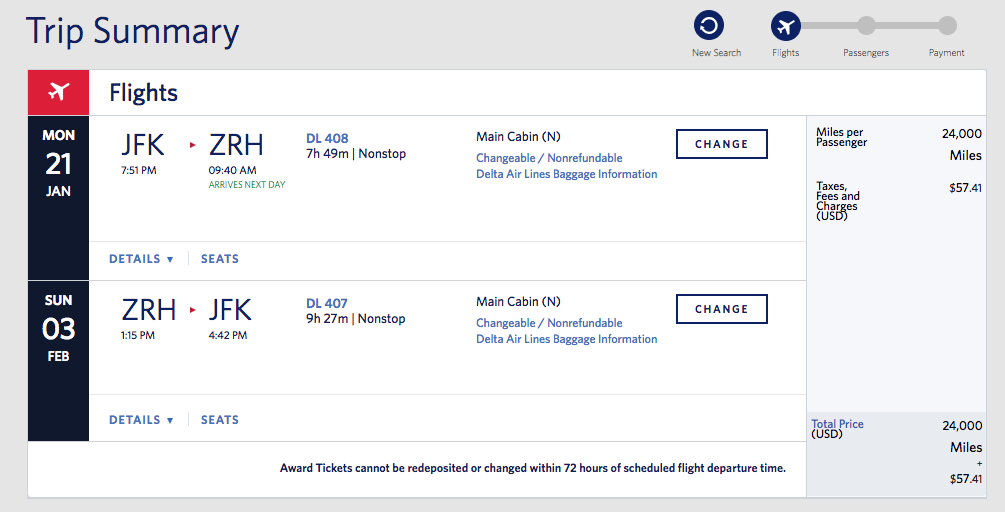
Task: Click the Total Price link
Action: click(x=837, y=424)
